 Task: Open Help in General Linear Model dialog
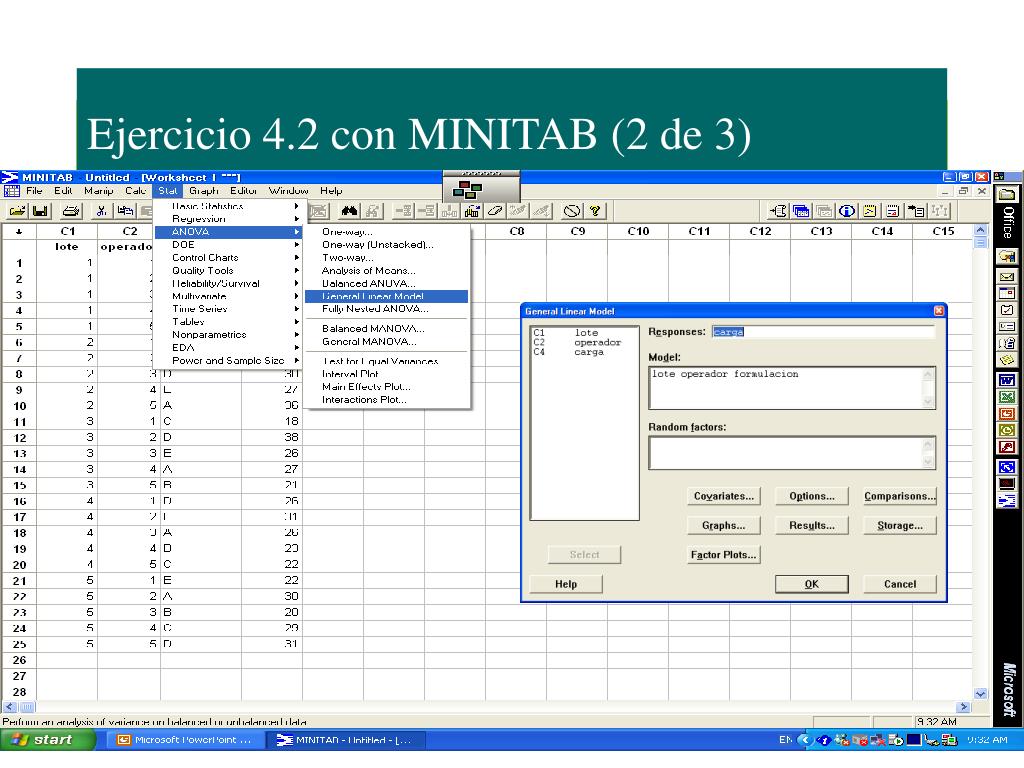(x=566, y=584)
